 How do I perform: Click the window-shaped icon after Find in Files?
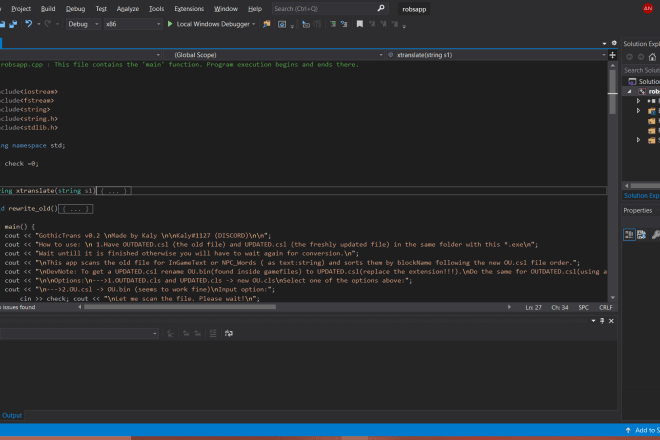click(x=282, y=24)
